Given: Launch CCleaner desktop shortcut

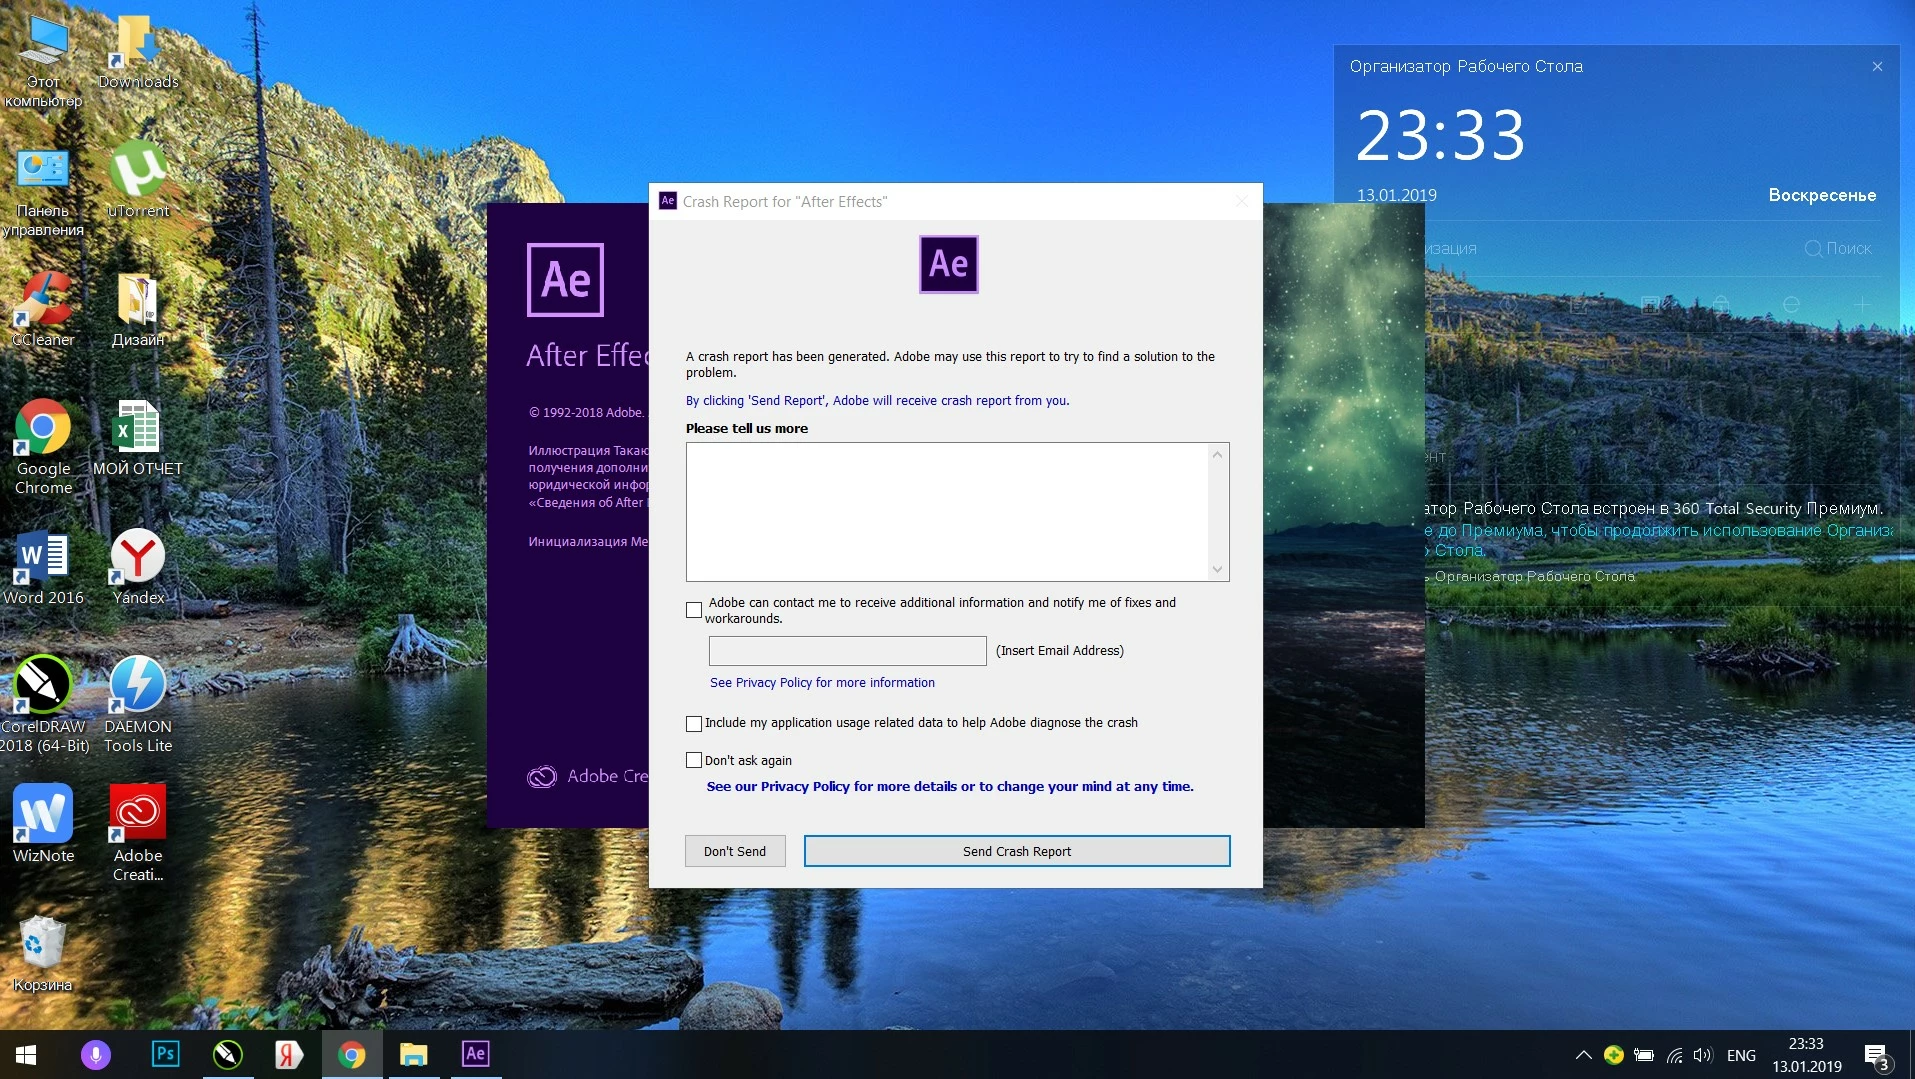Looking at the screenshot, I should 43,310.
